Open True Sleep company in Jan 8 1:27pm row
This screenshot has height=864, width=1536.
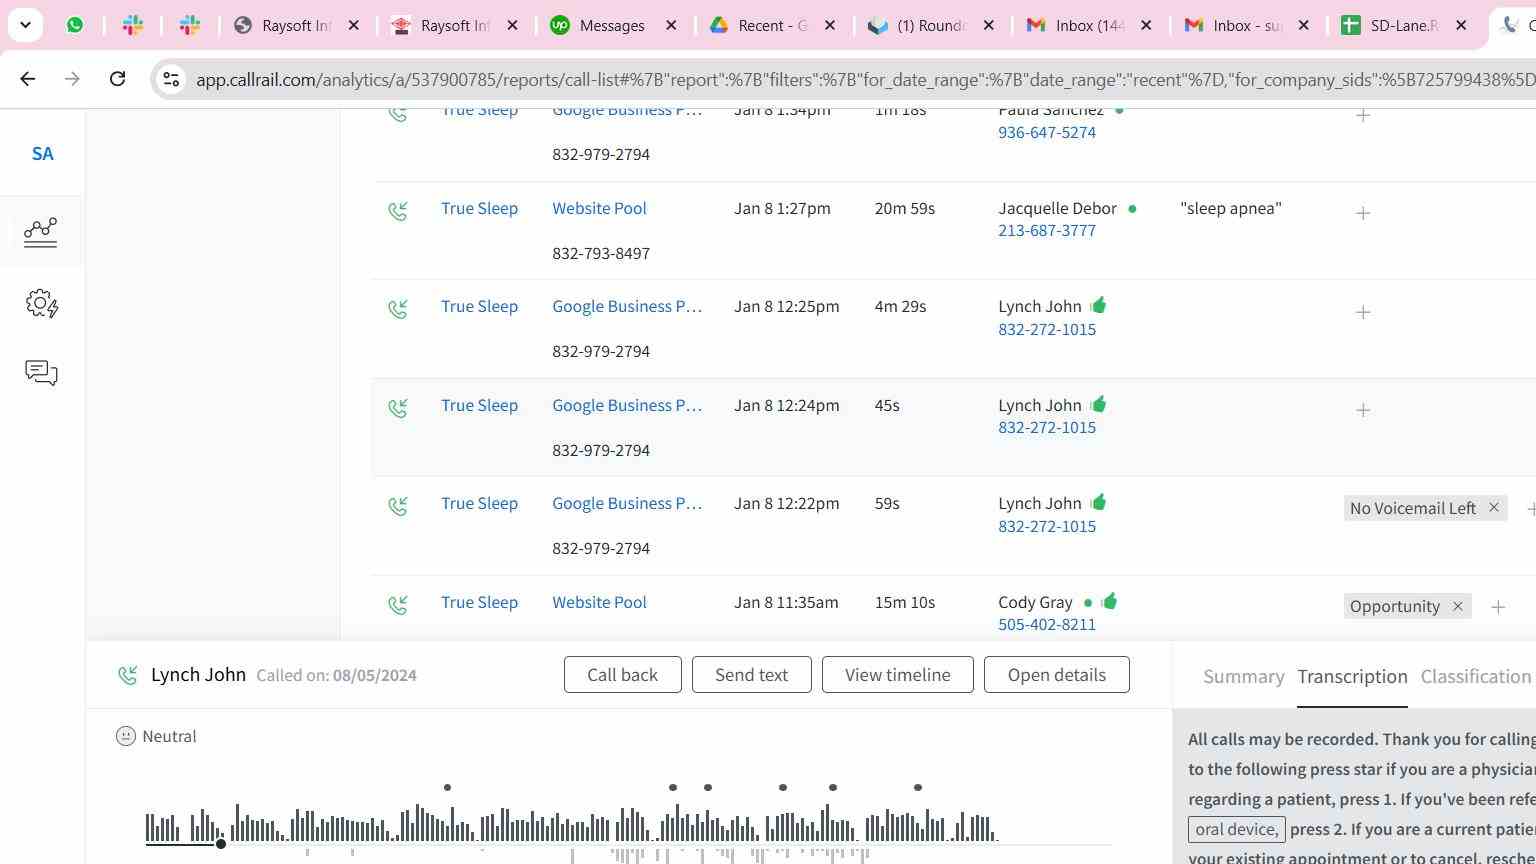click(x=479, y=208)
